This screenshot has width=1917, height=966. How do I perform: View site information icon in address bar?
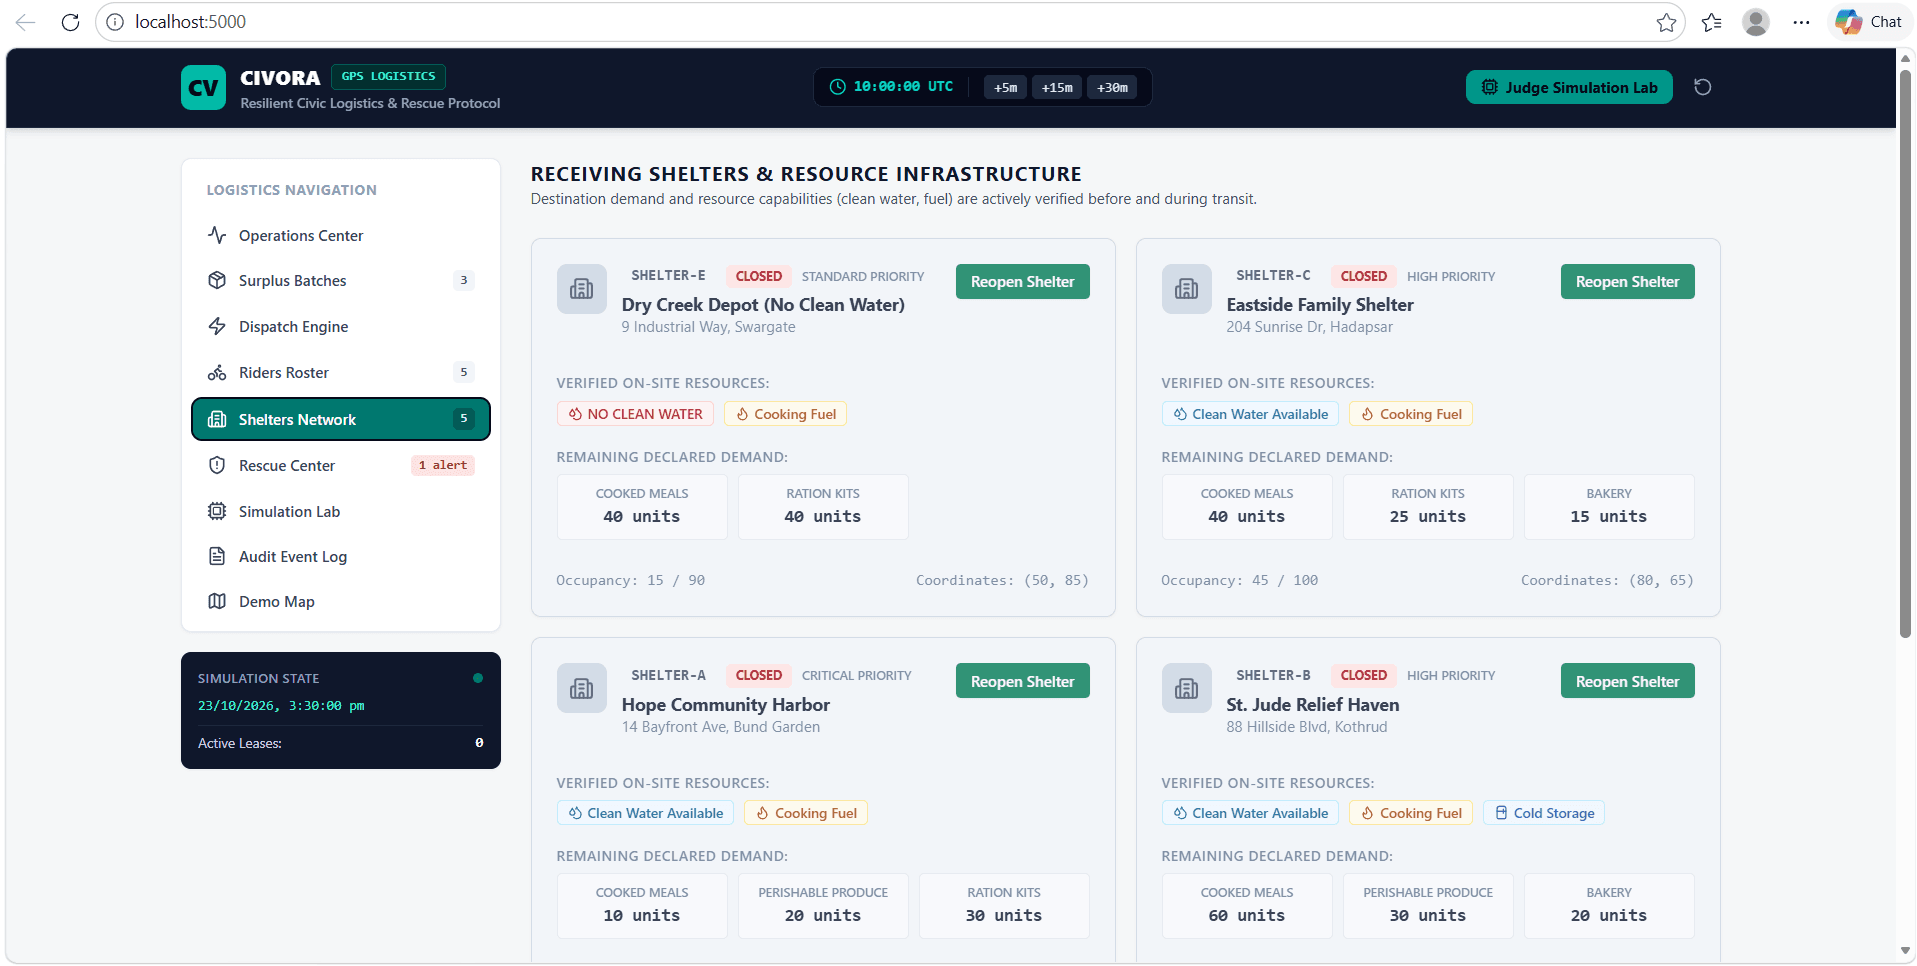click(115, 22)
